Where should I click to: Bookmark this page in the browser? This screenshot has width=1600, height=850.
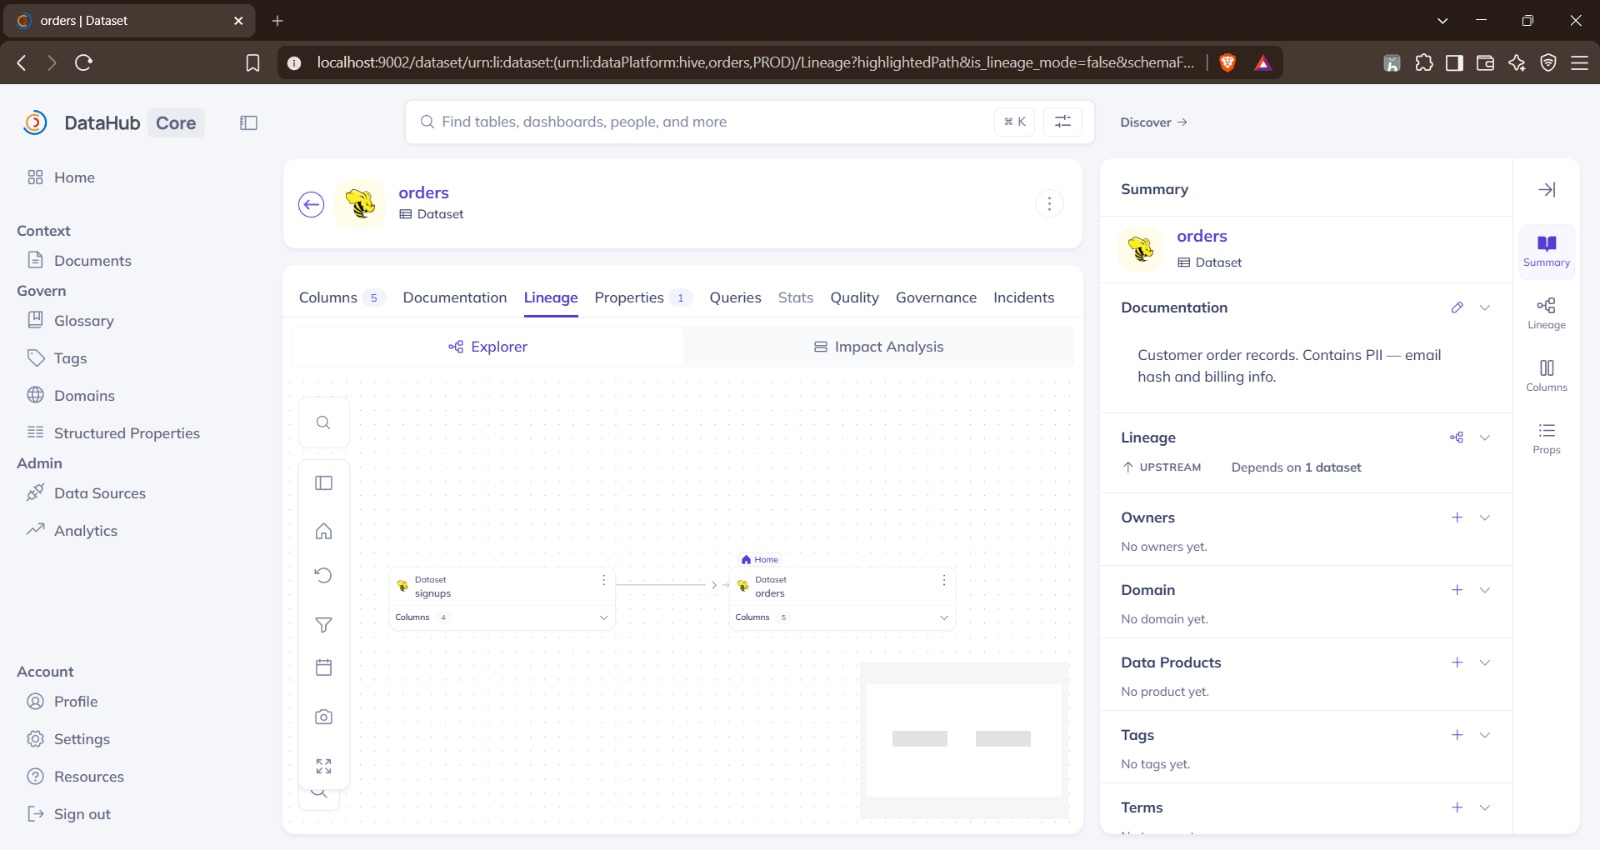tap(253, 63)
